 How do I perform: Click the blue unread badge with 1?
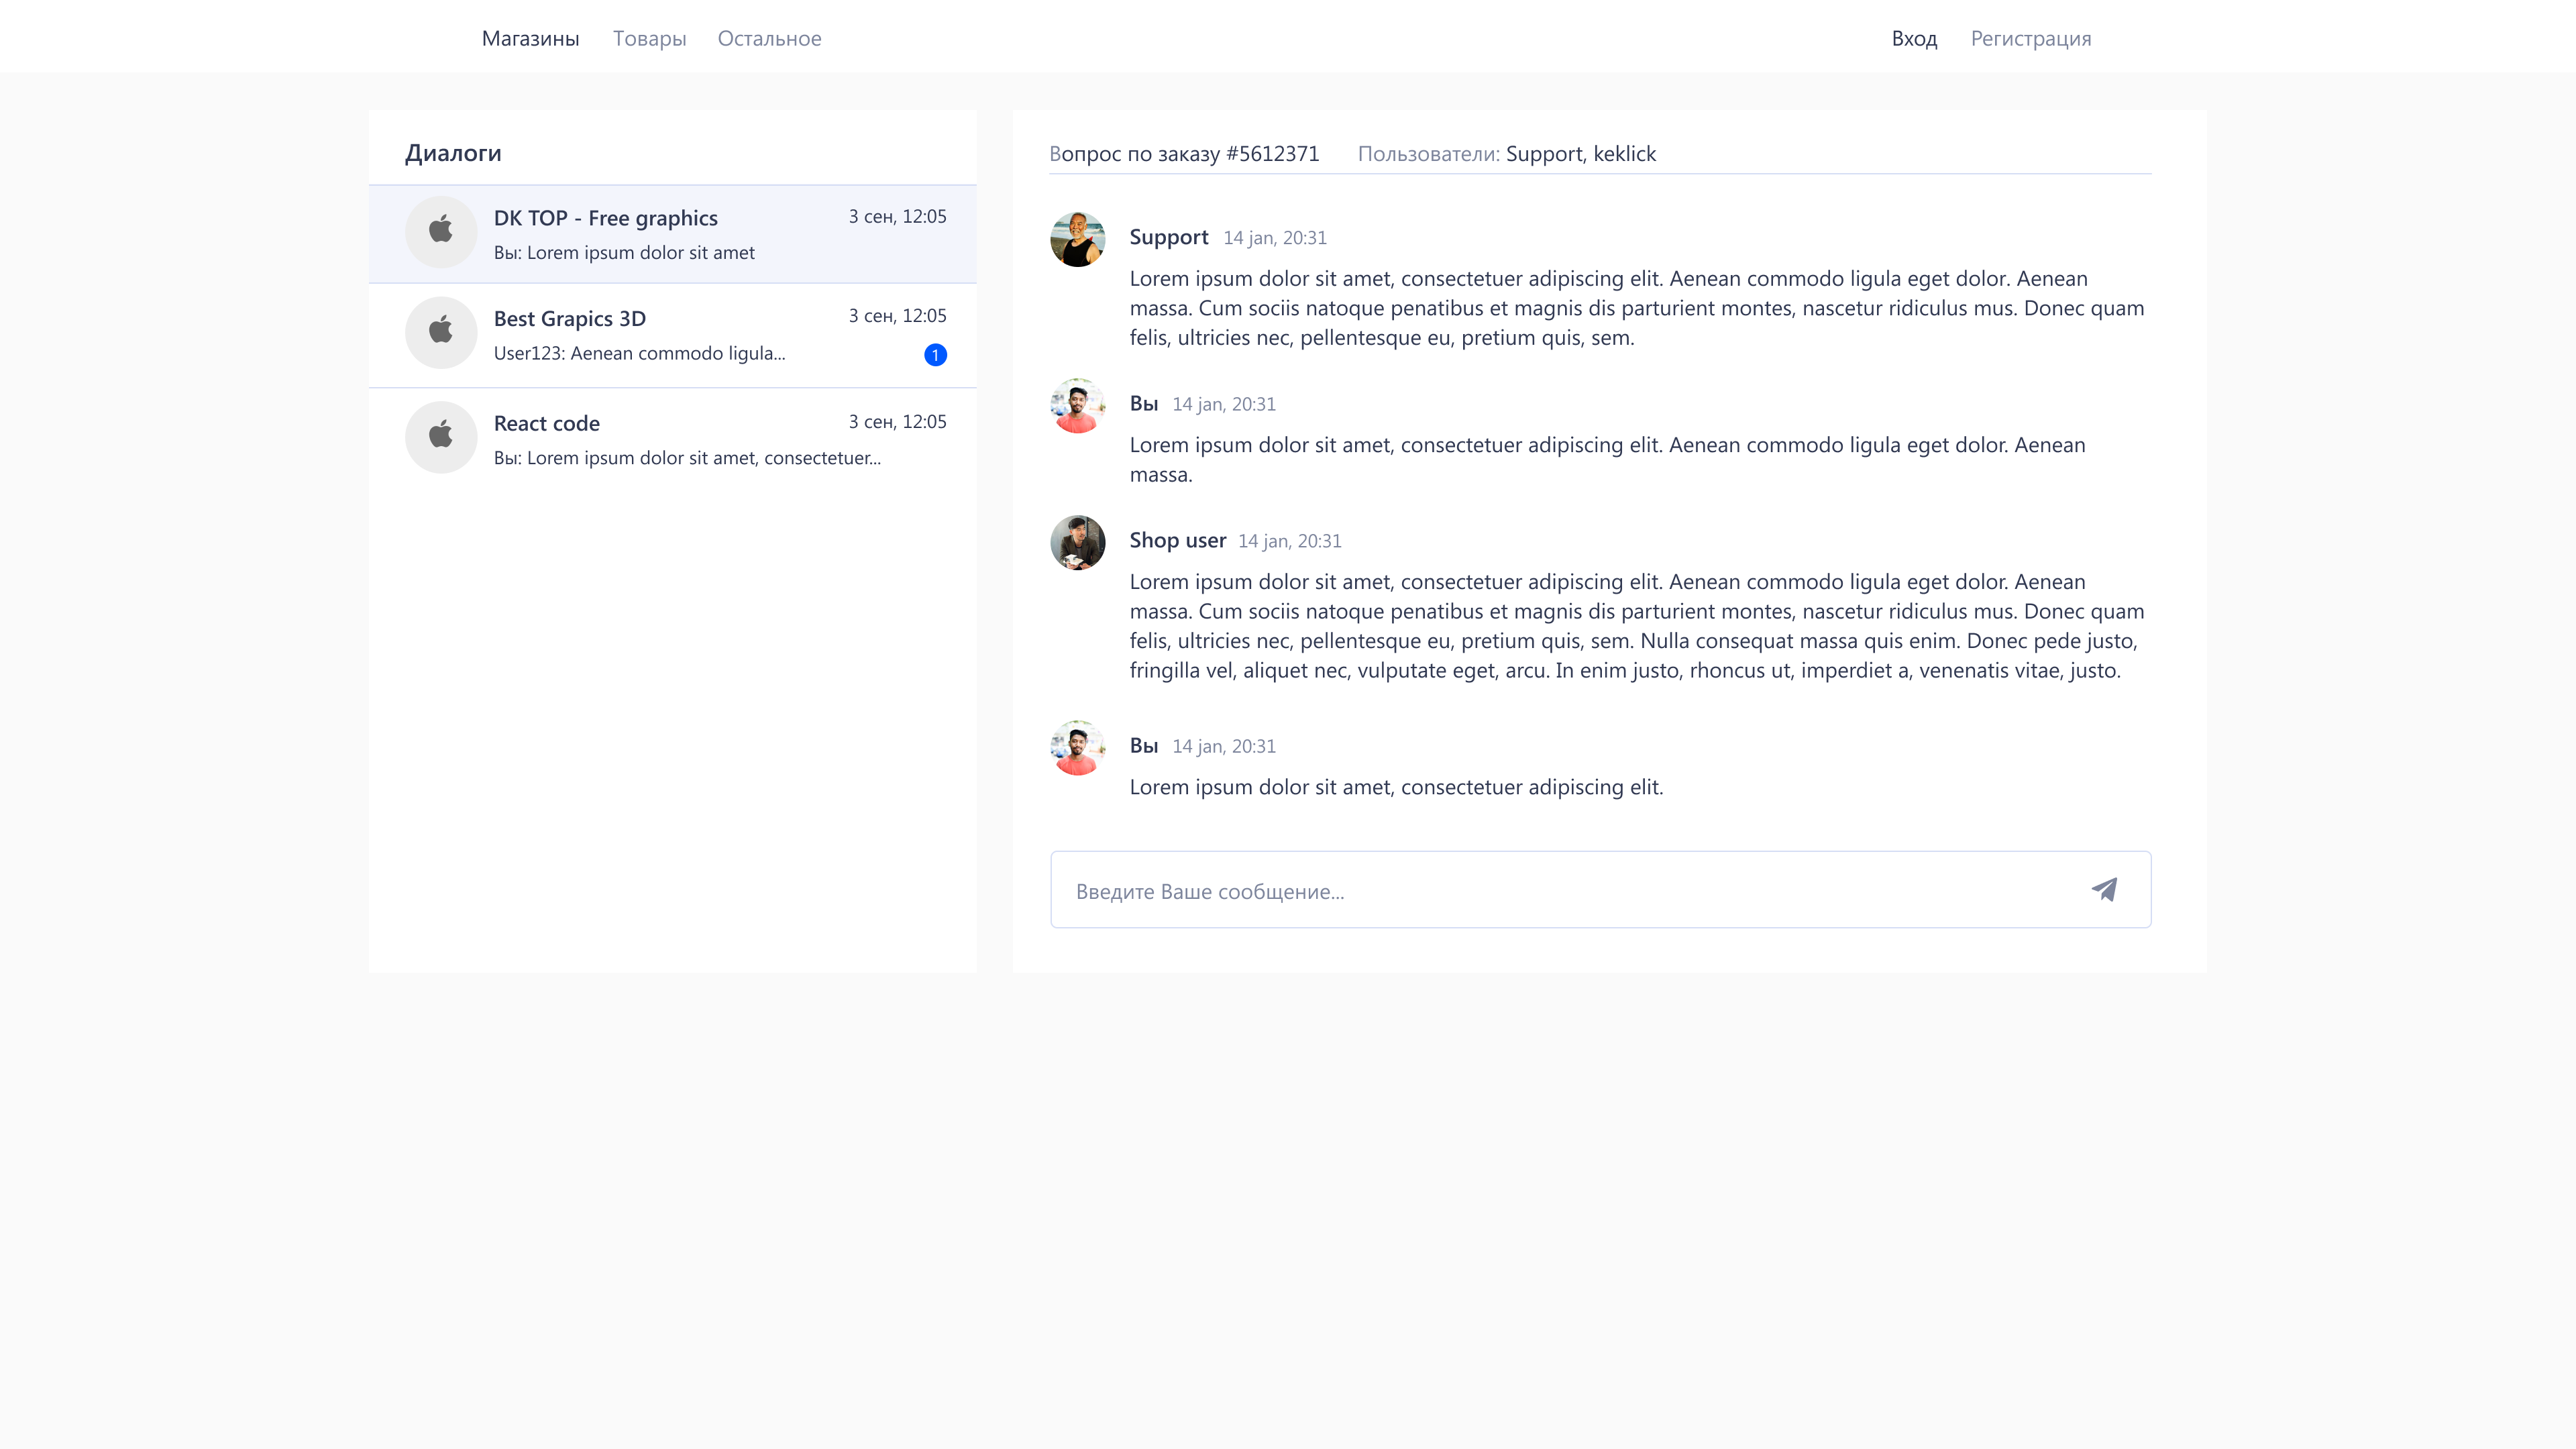[935, 355]
